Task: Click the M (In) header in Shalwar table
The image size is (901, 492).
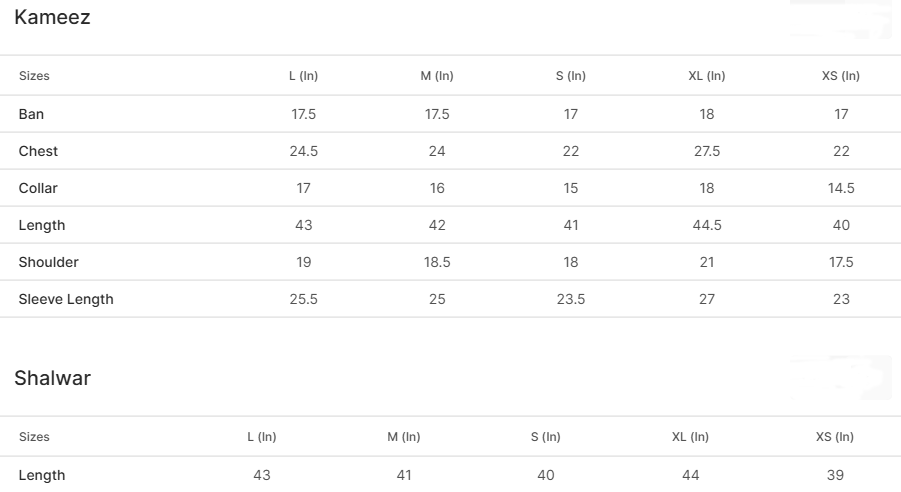Action: 404,437
